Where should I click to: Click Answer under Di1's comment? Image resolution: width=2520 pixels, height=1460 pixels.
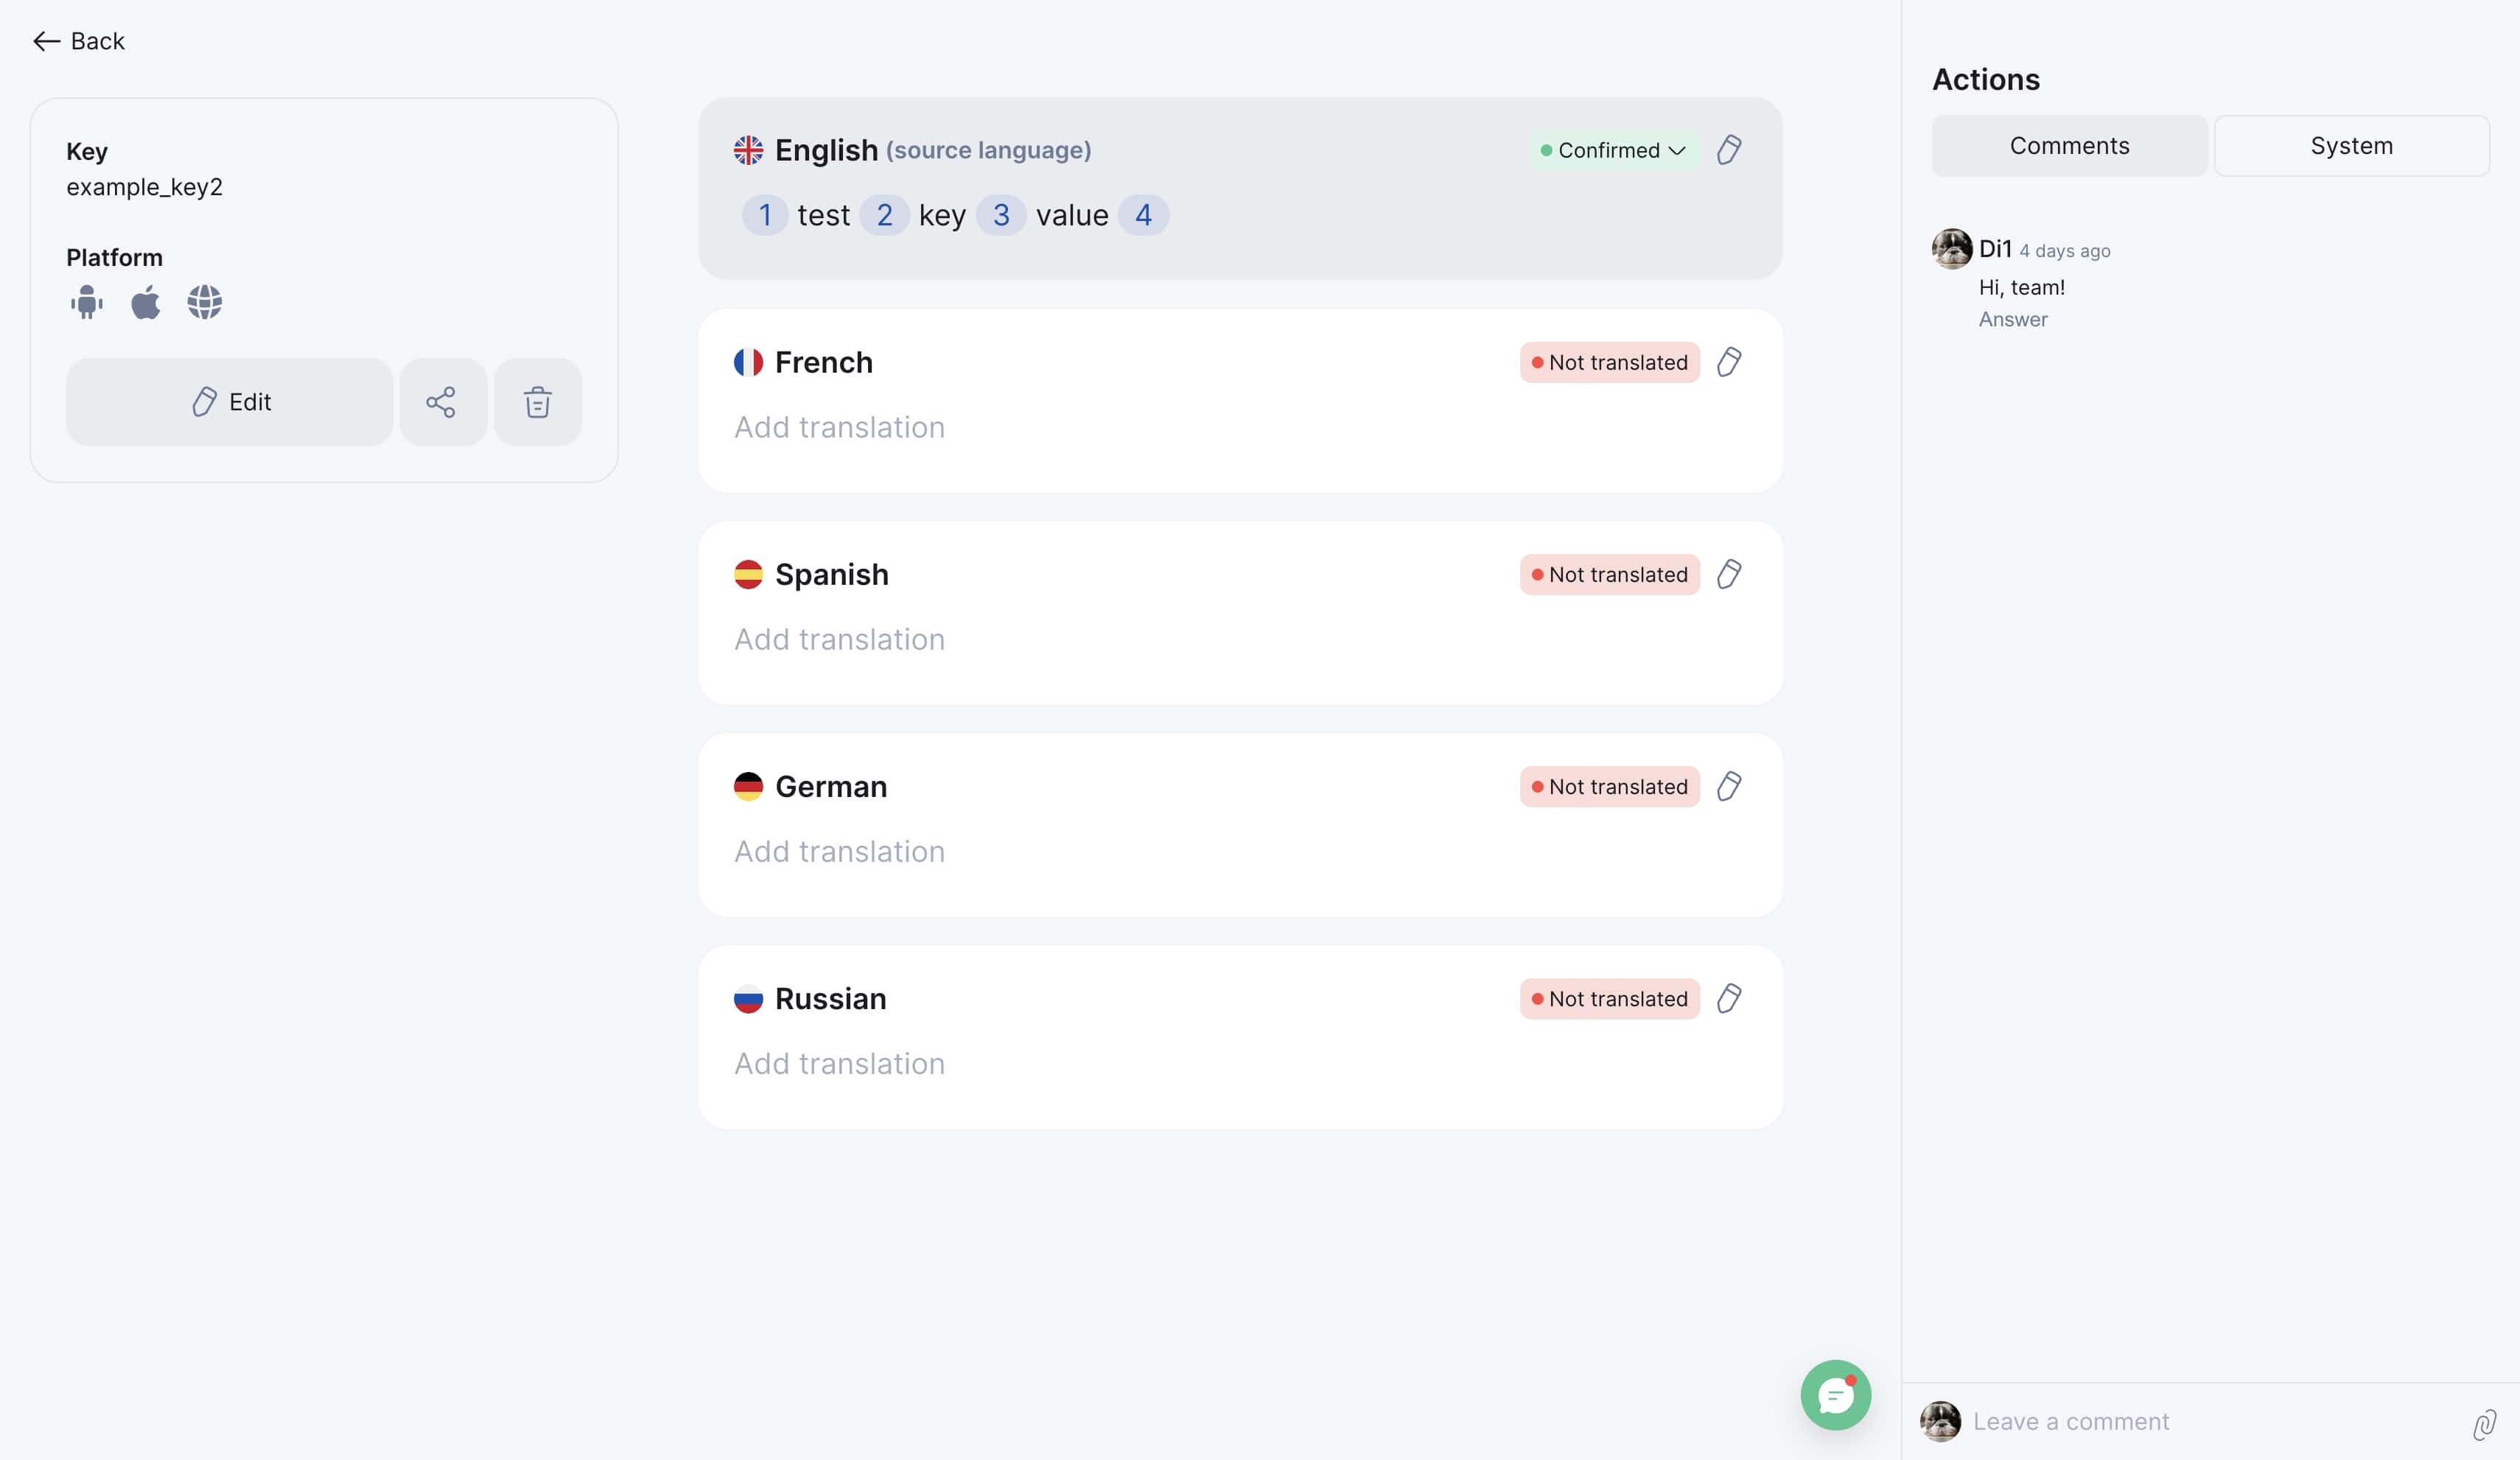click(x=2012, y=320)
